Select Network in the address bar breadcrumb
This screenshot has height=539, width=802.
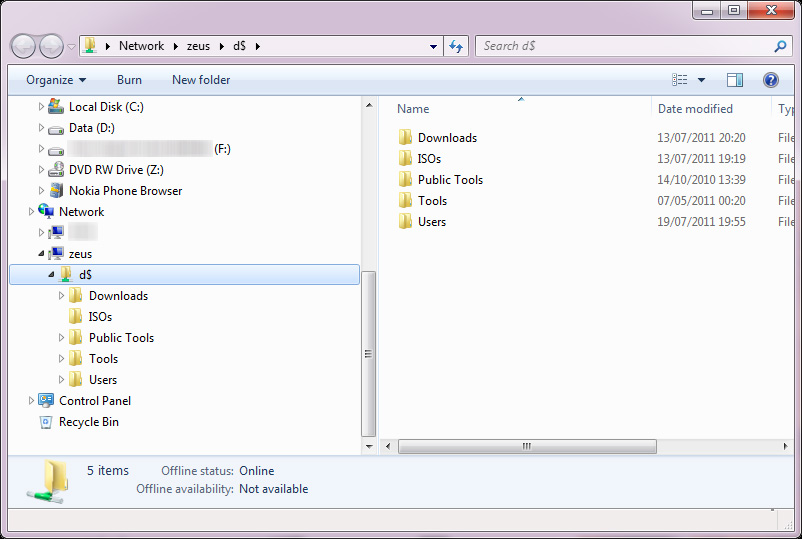tap(141, 46)
